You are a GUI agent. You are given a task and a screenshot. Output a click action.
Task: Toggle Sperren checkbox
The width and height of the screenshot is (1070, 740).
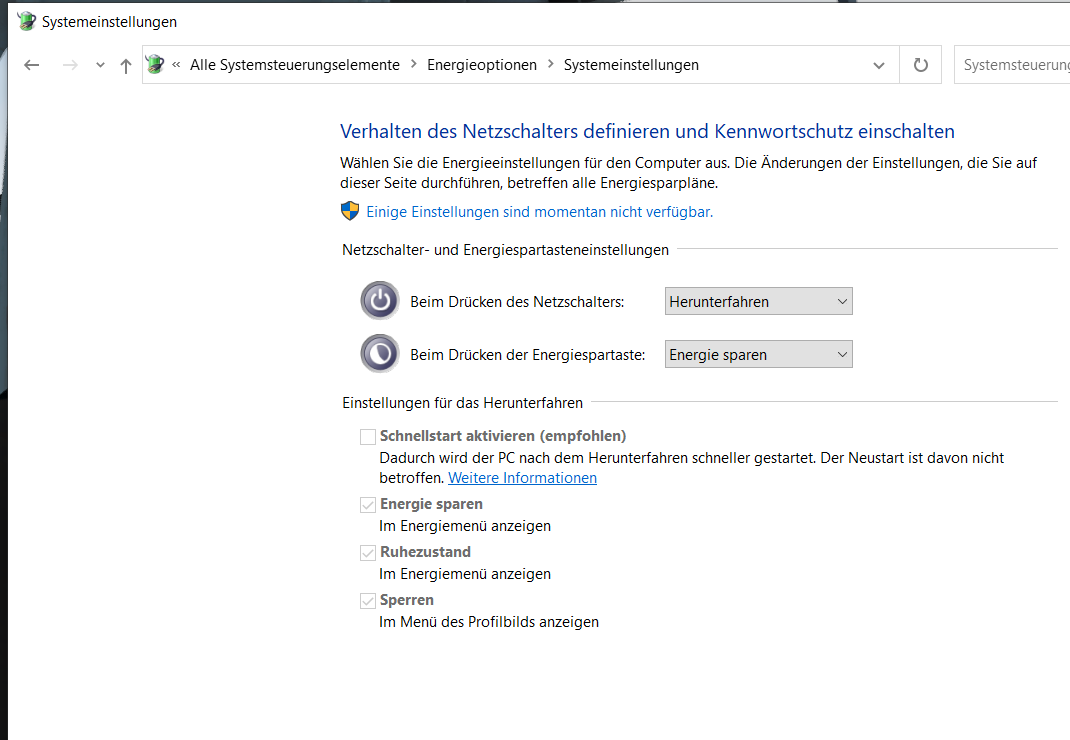click(368, 601)
